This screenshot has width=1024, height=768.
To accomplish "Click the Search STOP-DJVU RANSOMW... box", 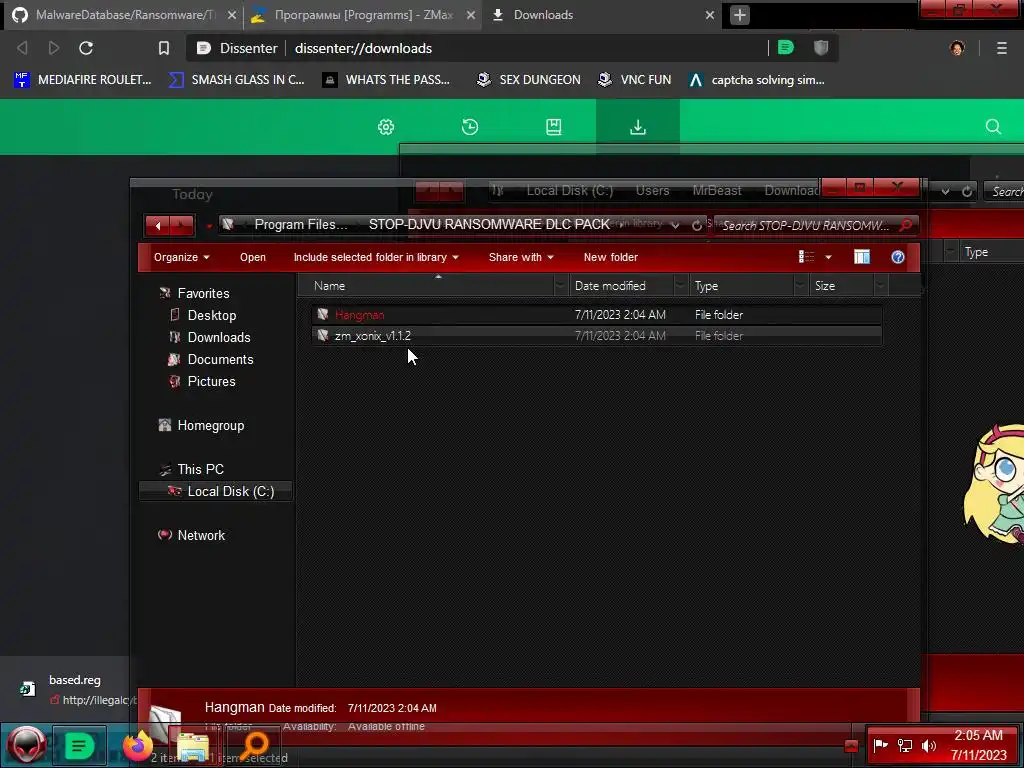I will tap(816, 225).
